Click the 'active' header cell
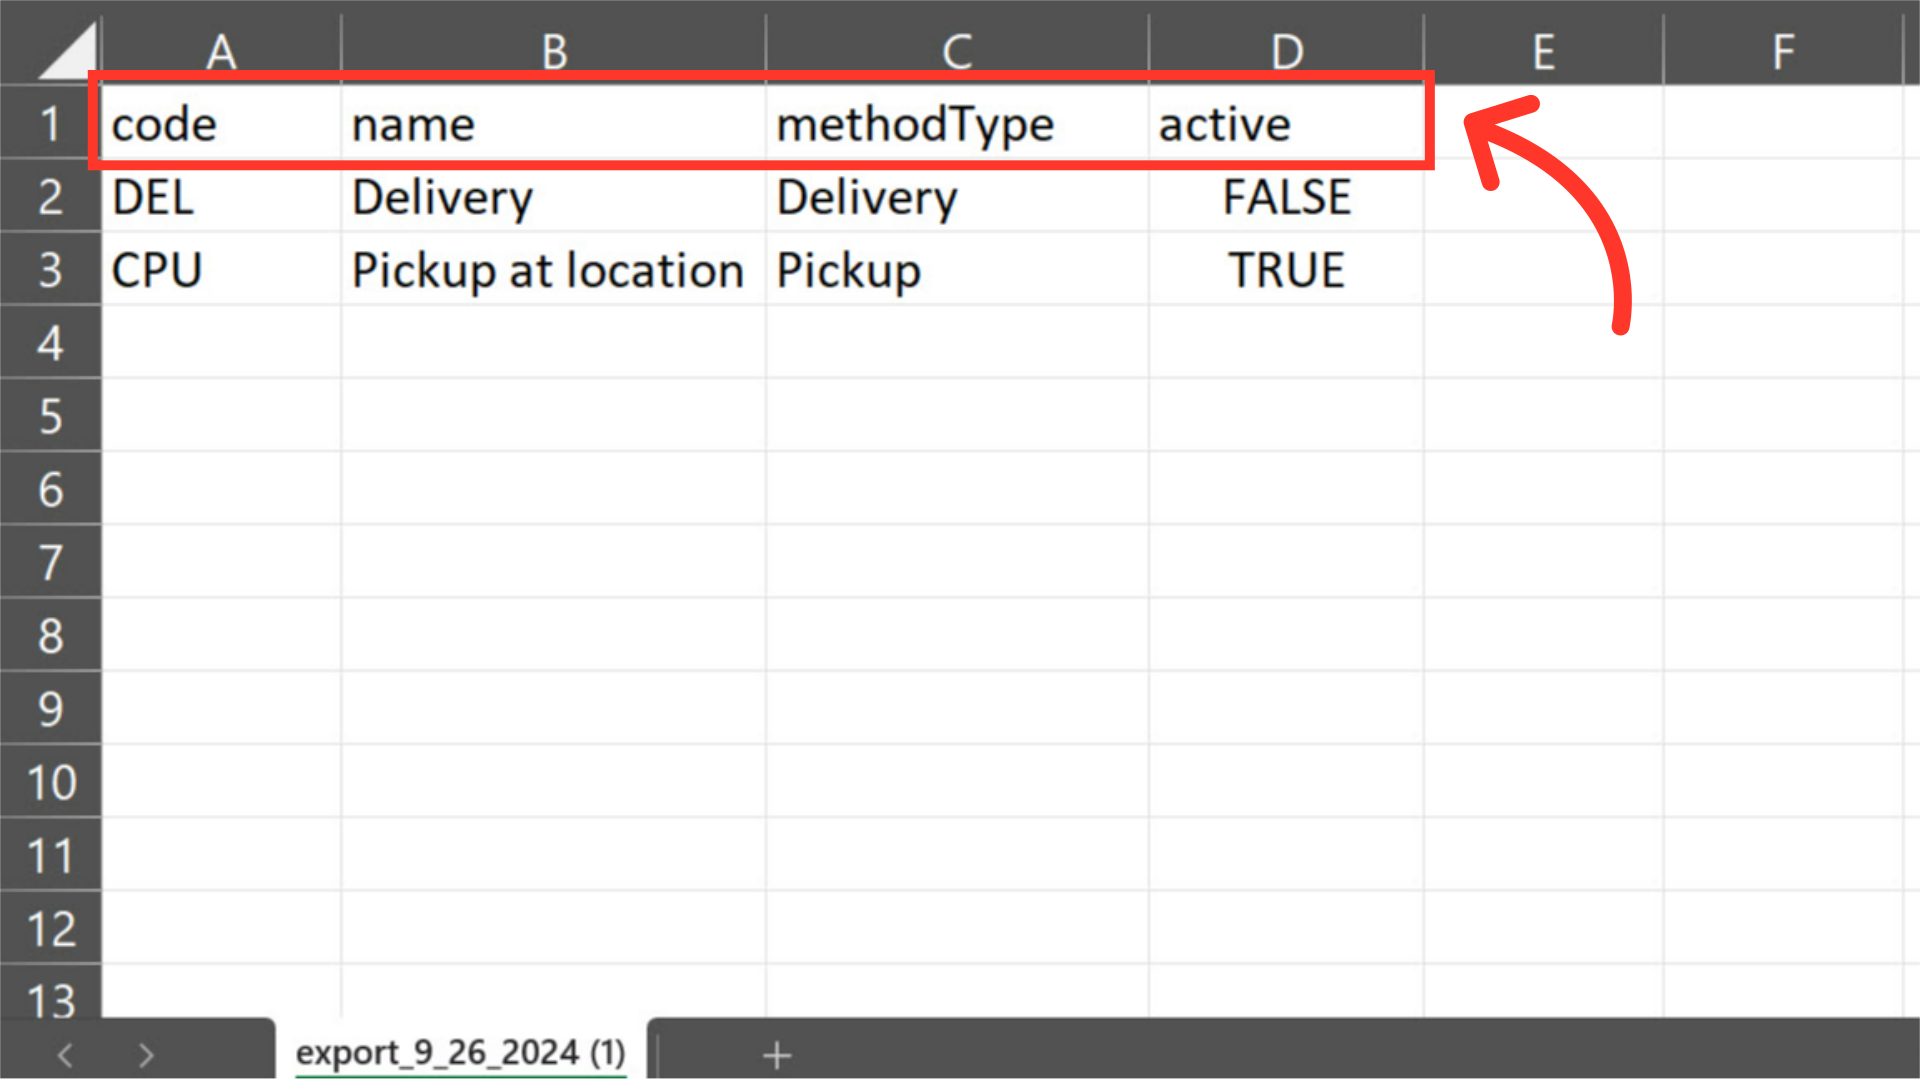The width and height of the screenshot is (1920, 1080). (1286, 124)
